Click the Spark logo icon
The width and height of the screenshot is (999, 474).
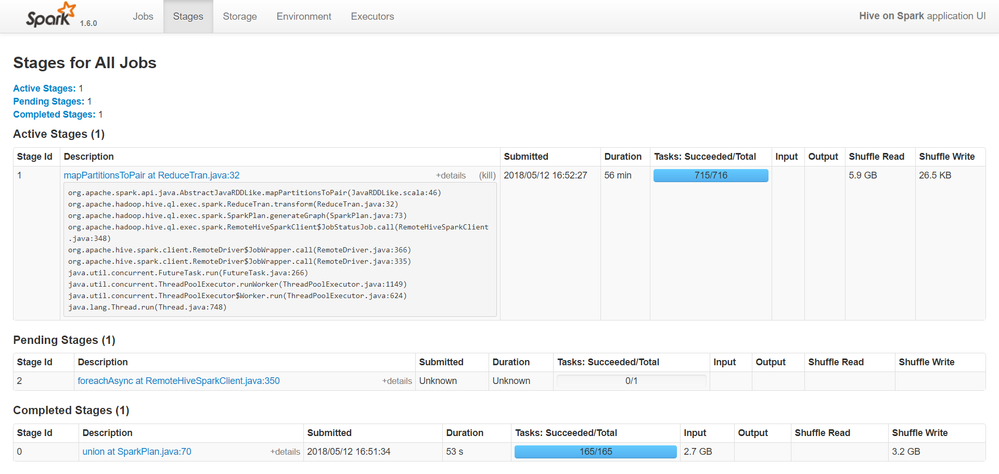[x=50, y=15]
